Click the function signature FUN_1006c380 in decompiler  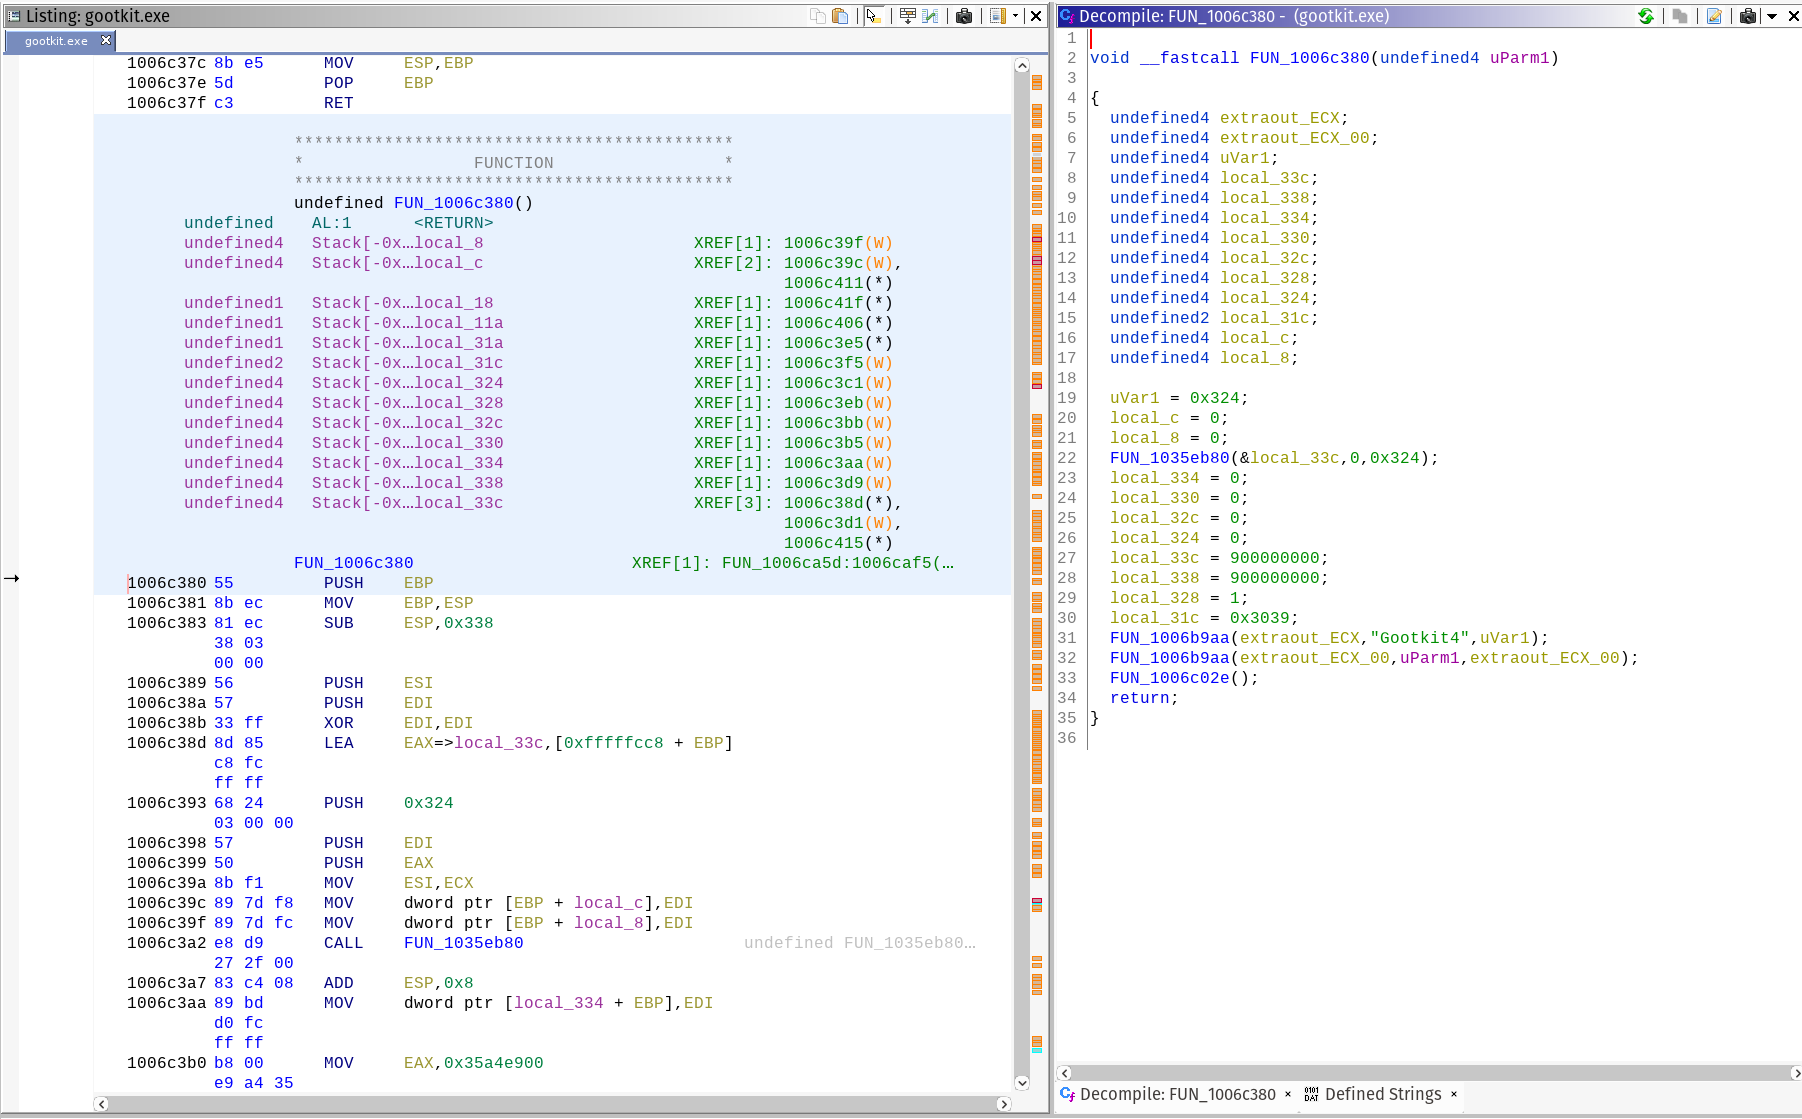coord(1309,58)
